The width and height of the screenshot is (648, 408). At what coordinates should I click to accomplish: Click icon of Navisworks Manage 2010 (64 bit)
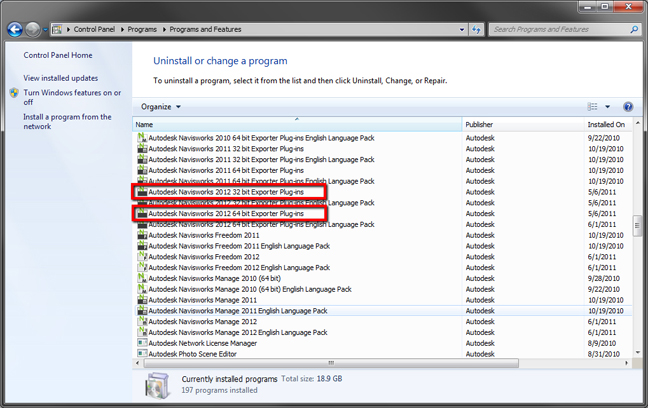(x=142, y=278)
